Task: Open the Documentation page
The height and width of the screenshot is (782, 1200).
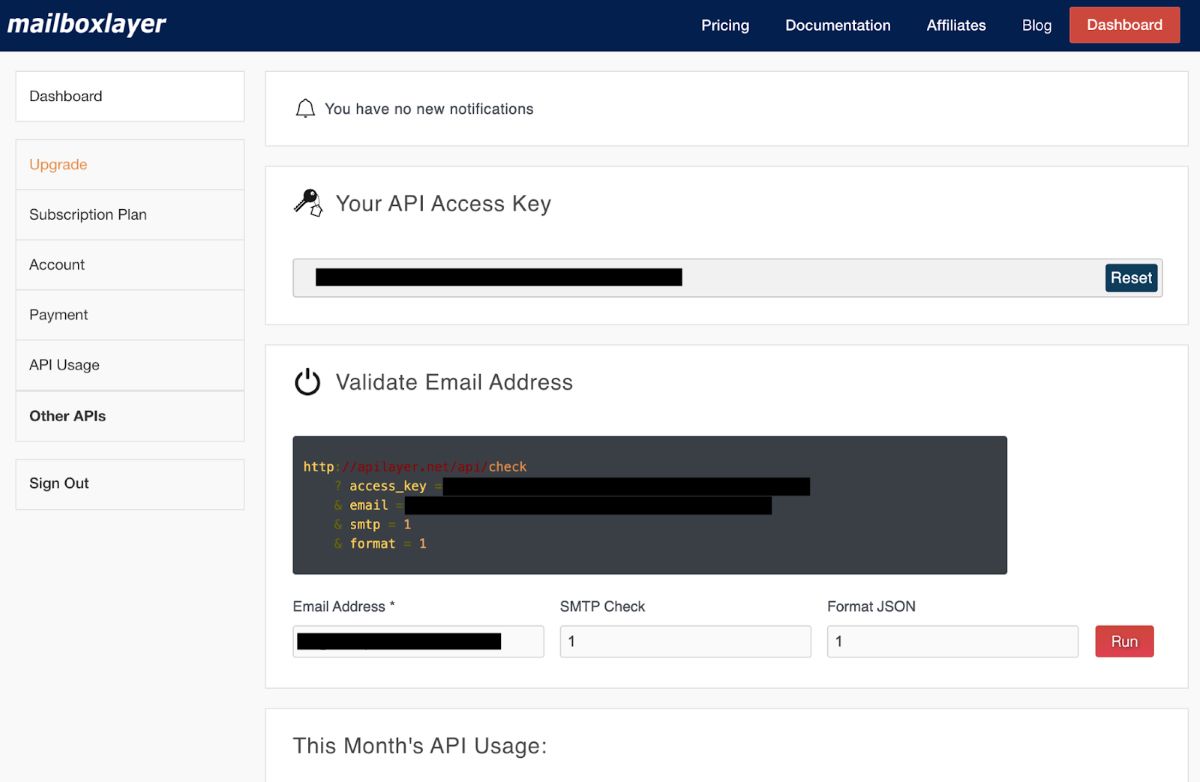Action: point(837,25)
